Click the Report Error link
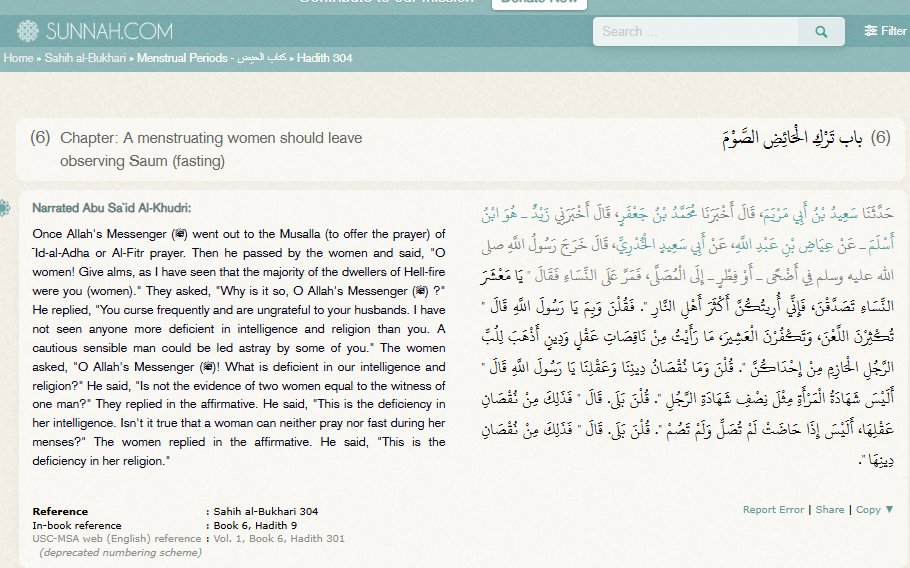This screenshot has height=568, width=910. (x=773, y=509)
